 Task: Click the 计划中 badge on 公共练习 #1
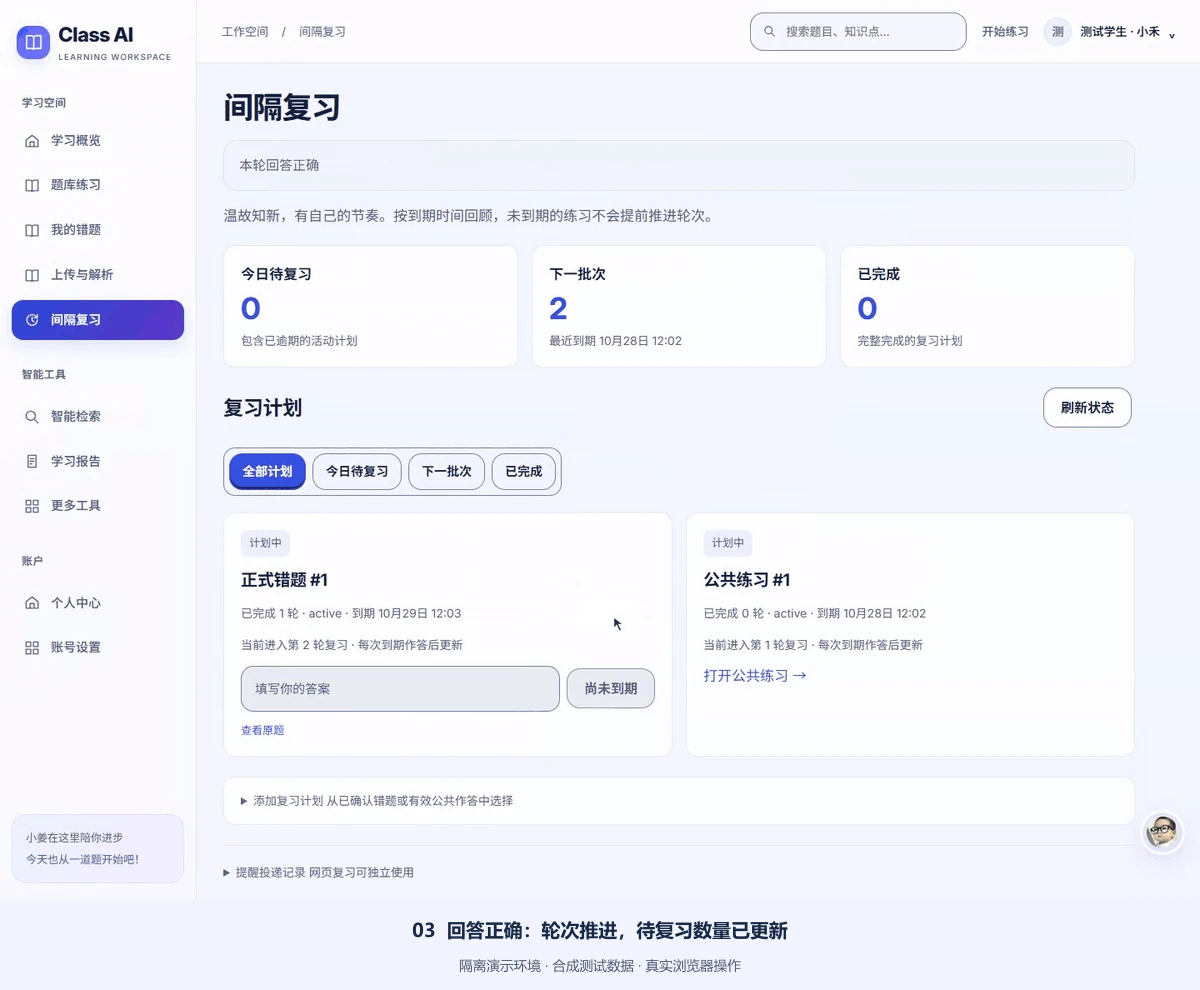(728, 543)
